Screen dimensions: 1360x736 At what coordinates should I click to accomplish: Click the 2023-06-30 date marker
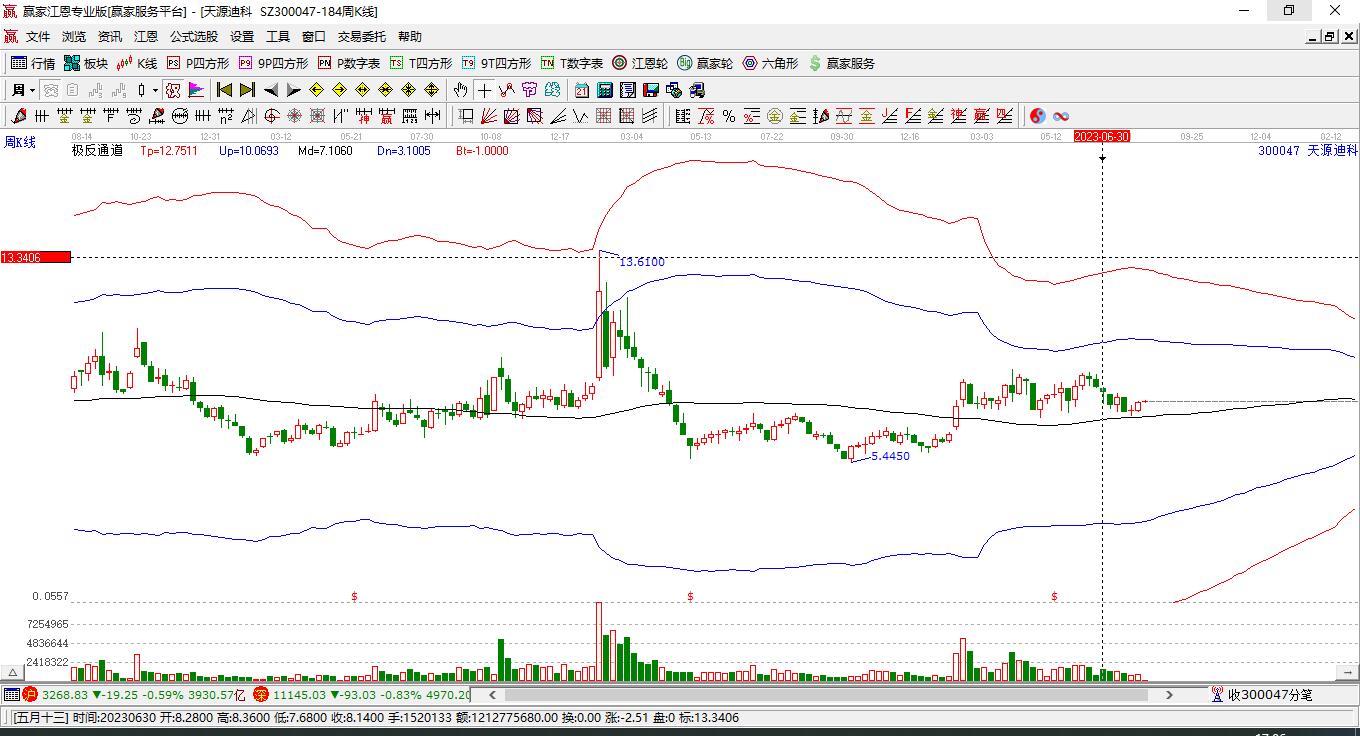[1102, 136]
